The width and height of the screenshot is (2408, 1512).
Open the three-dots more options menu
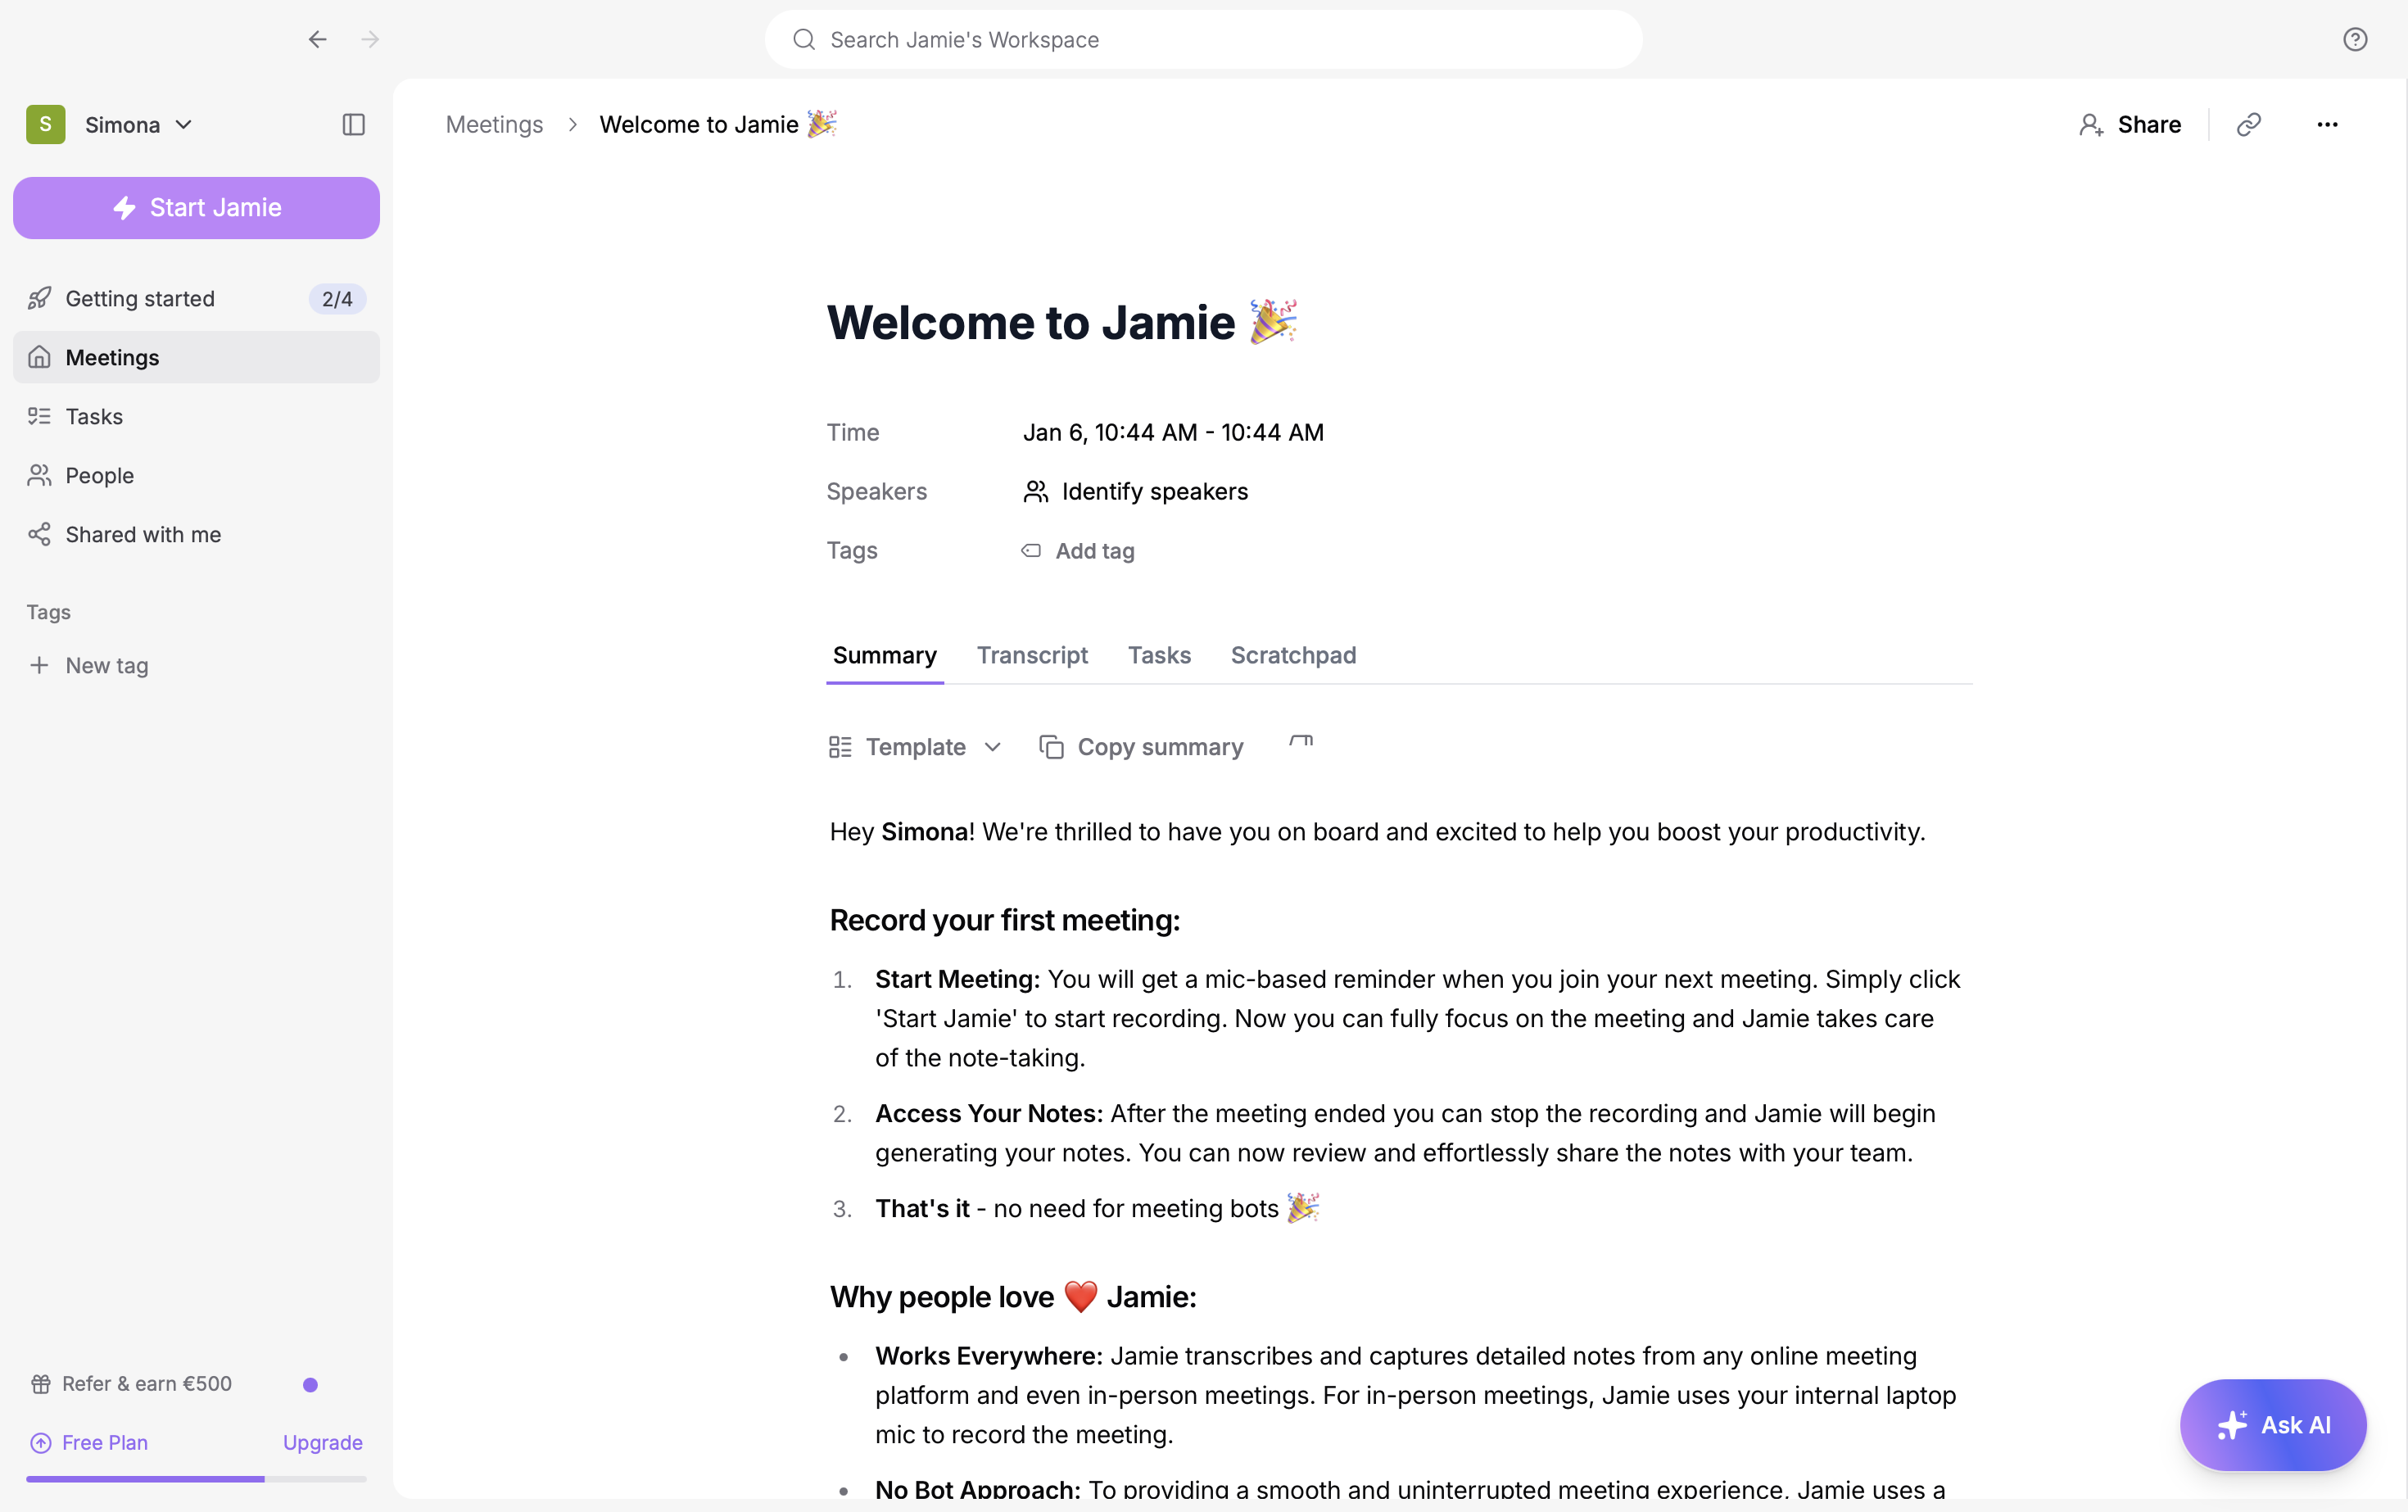(2326, 125)
